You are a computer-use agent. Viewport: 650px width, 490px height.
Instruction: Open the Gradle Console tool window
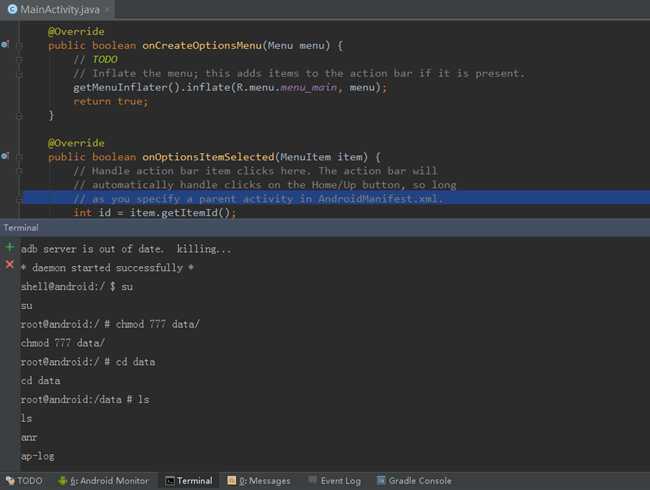click(x=414, y=481)
